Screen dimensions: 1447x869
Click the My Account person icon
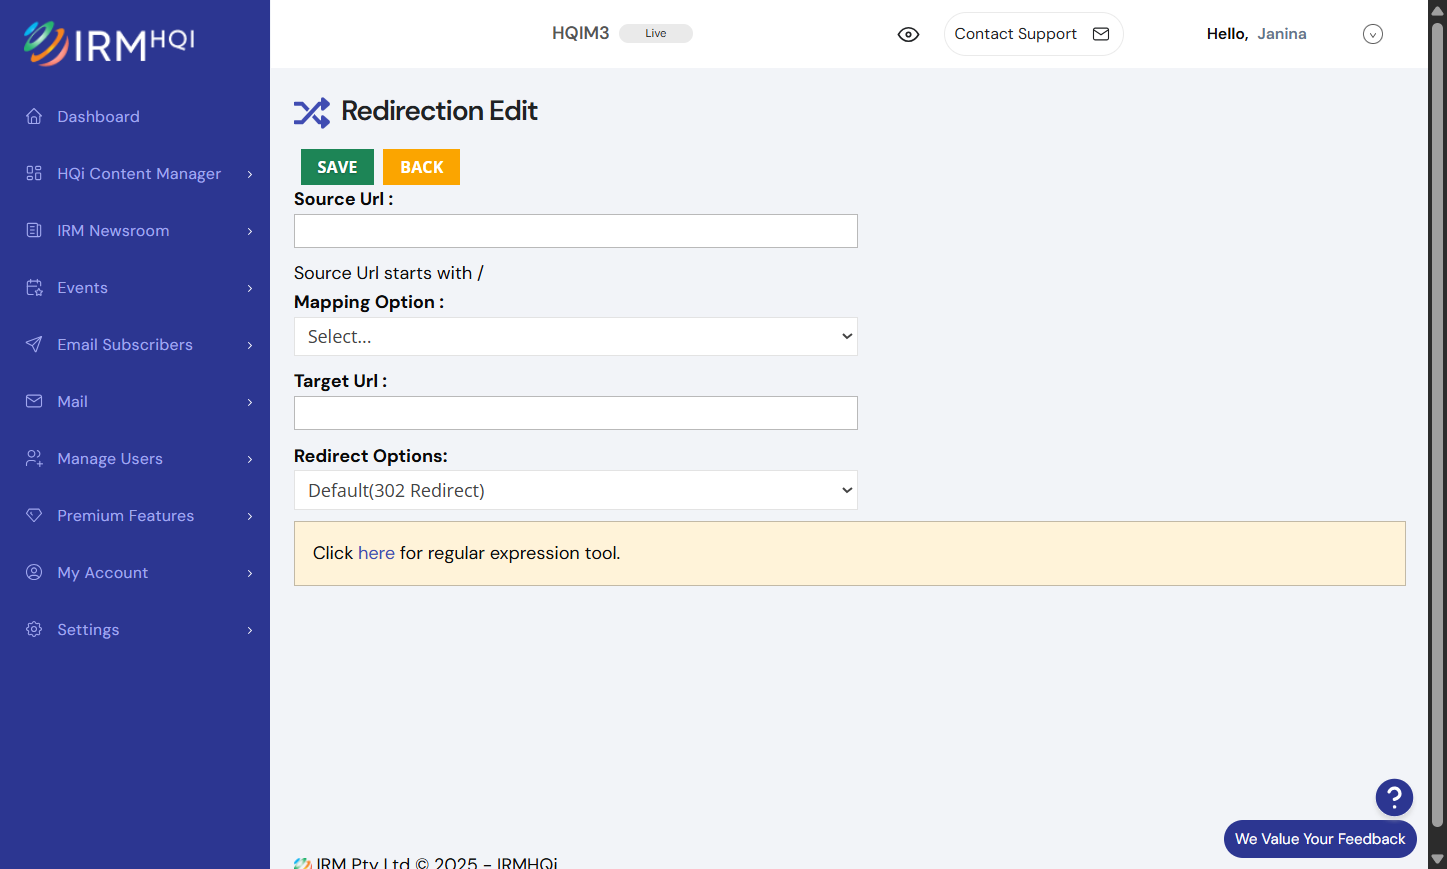coord(34,572)
